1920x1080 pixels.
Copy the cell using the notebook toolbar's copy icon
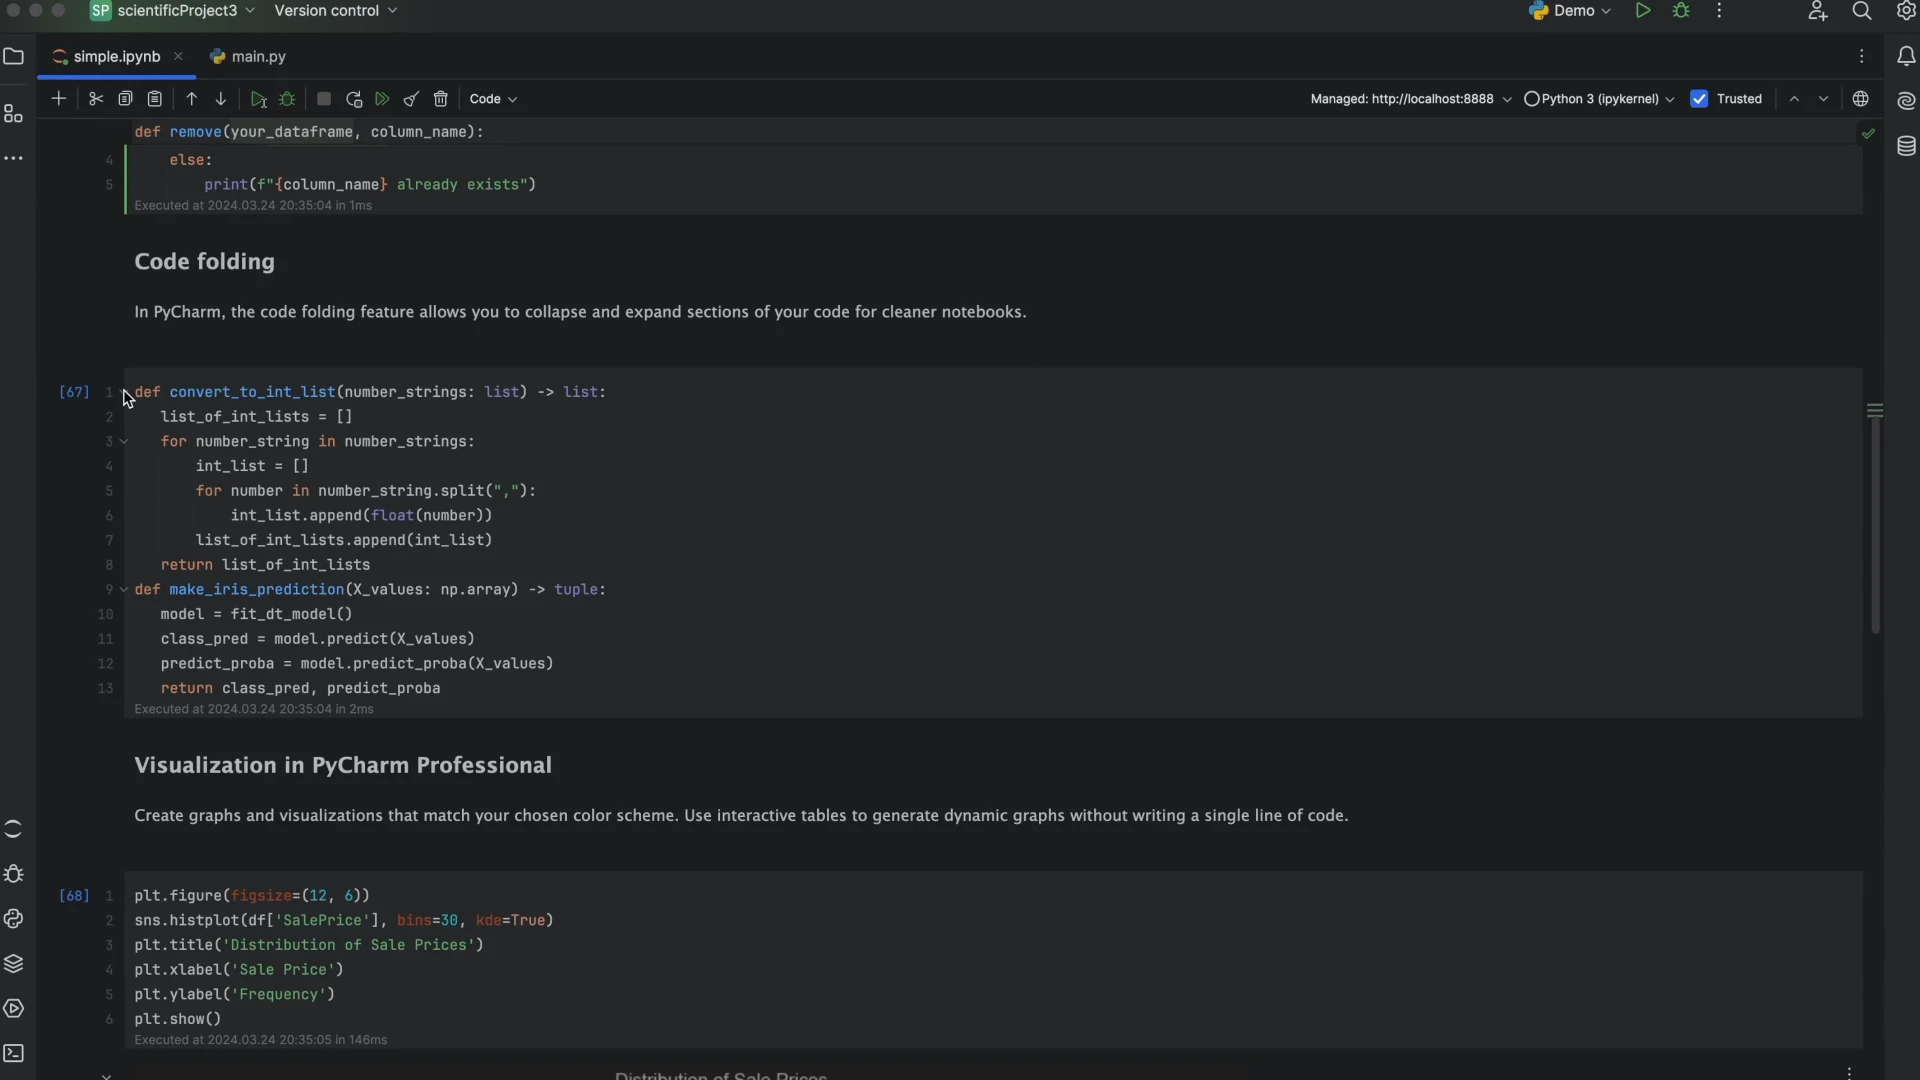coord(125,99)
